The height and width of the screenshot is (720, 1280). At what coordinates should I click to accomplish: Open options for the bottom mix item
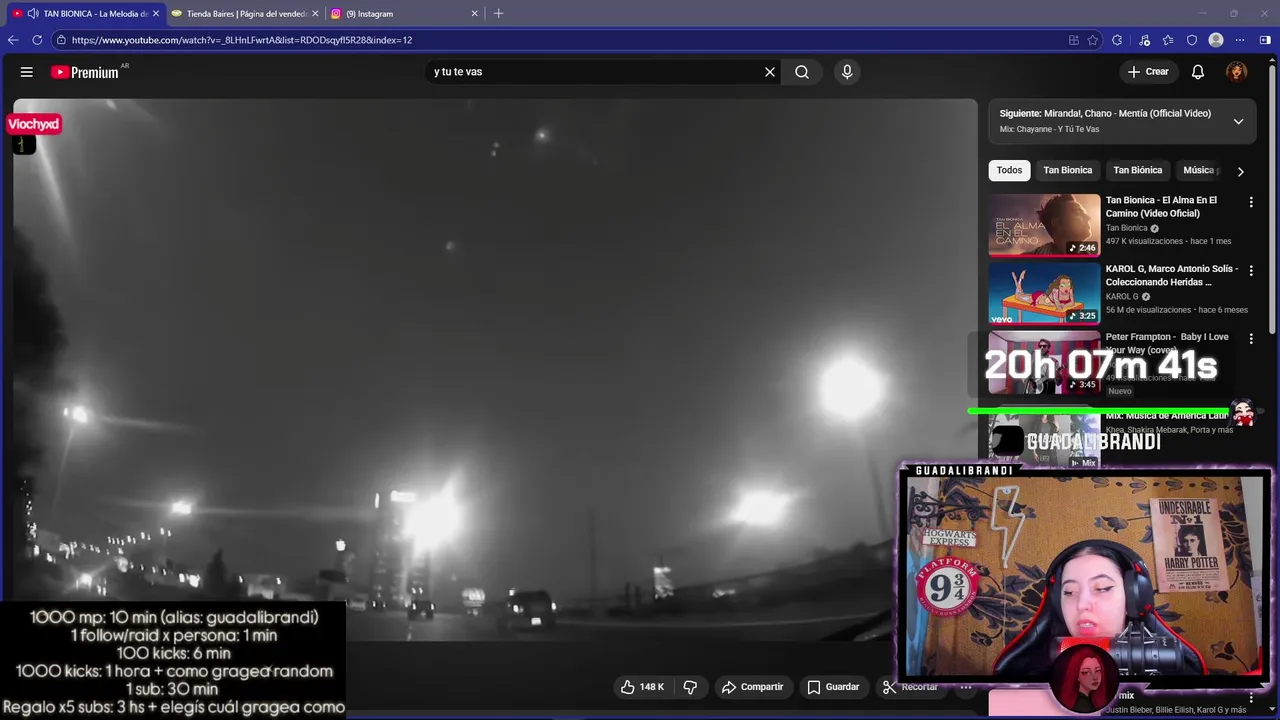click(x=1251, y=696)
